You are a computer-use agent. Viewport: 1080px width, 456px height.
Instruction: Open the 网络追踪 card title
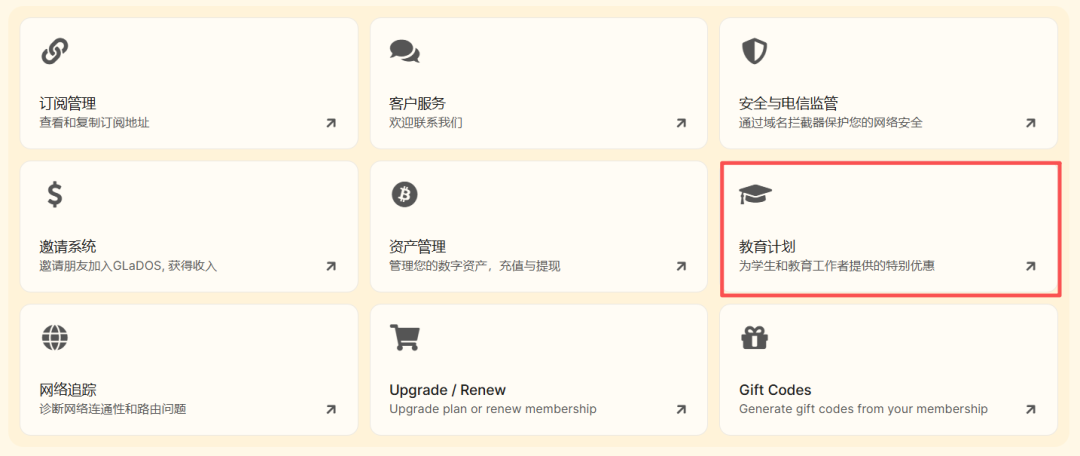pyautogui.click(x=68, y=390)
